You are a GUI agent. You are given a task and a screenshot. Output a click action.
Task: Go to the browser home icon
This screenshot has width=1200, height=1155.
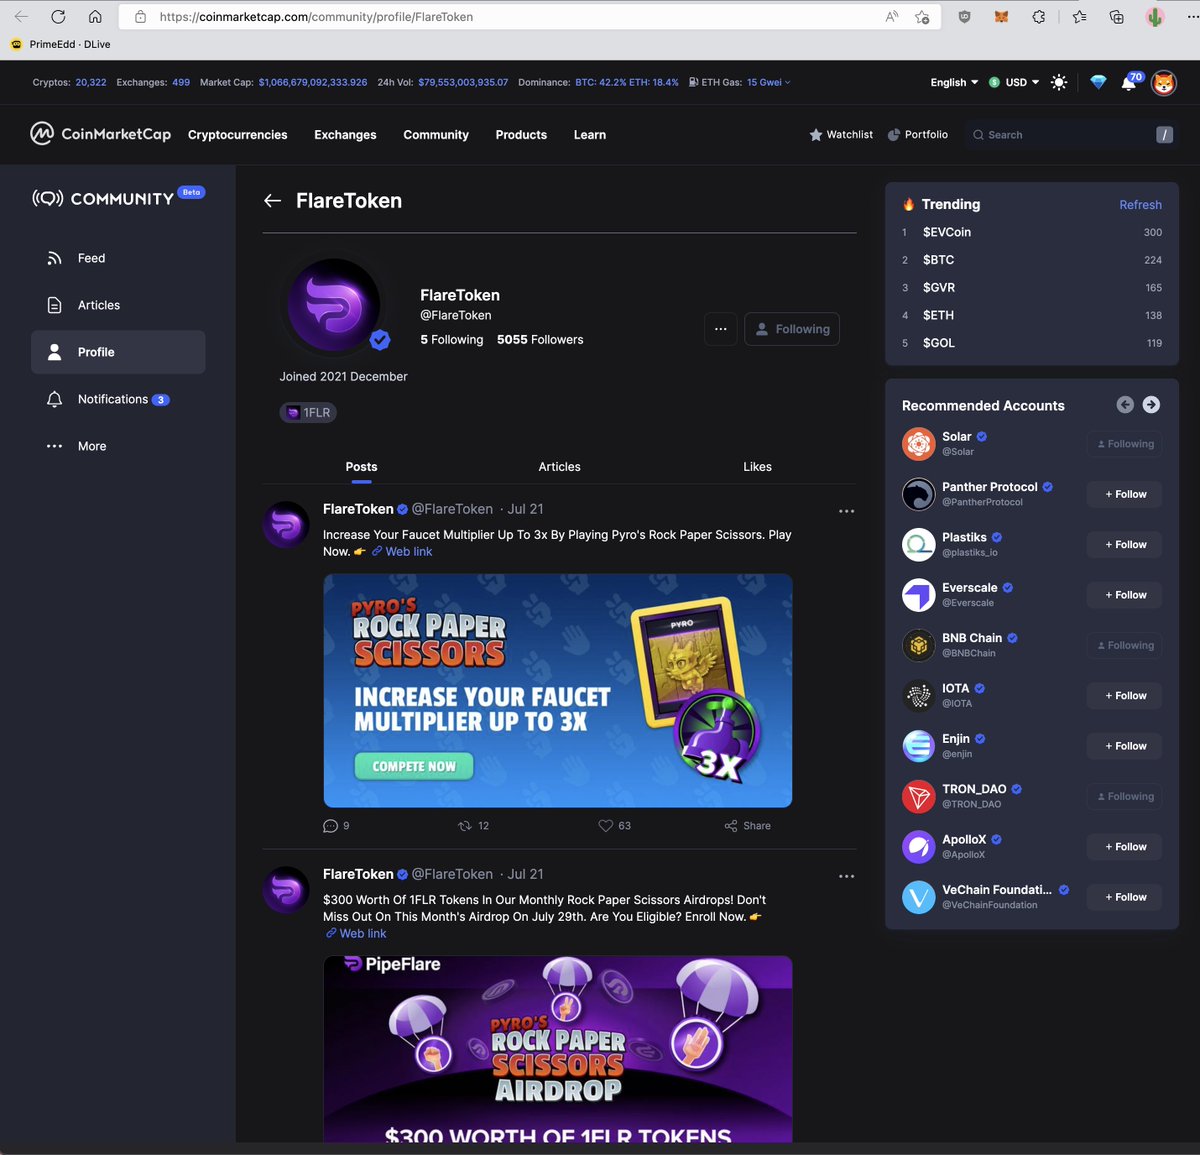pyautogui.click(x=95, y=16)
